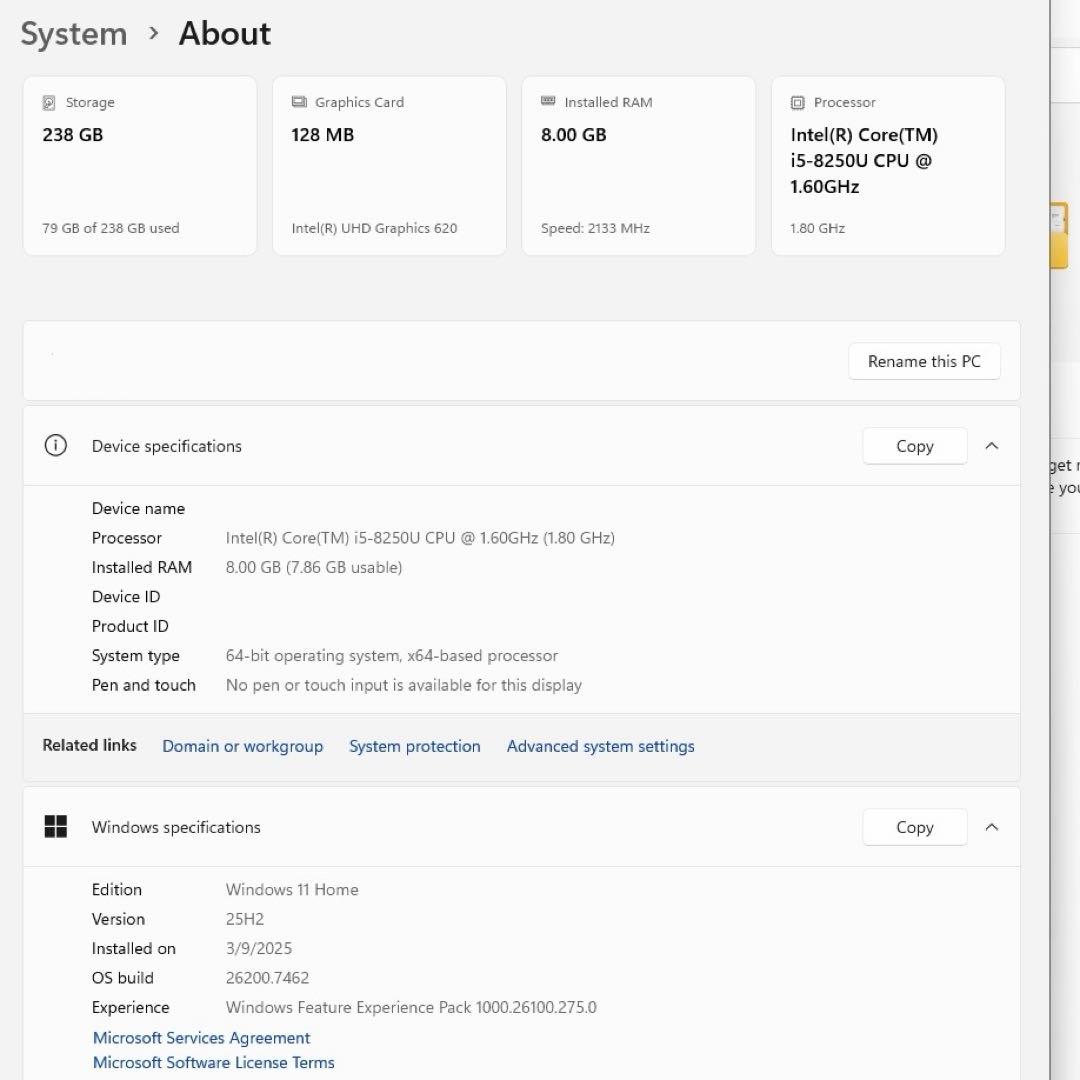This screenshot has width=1080, height=1080.
Task: Collapse the Windows specifications section
Action: (992, 827)
